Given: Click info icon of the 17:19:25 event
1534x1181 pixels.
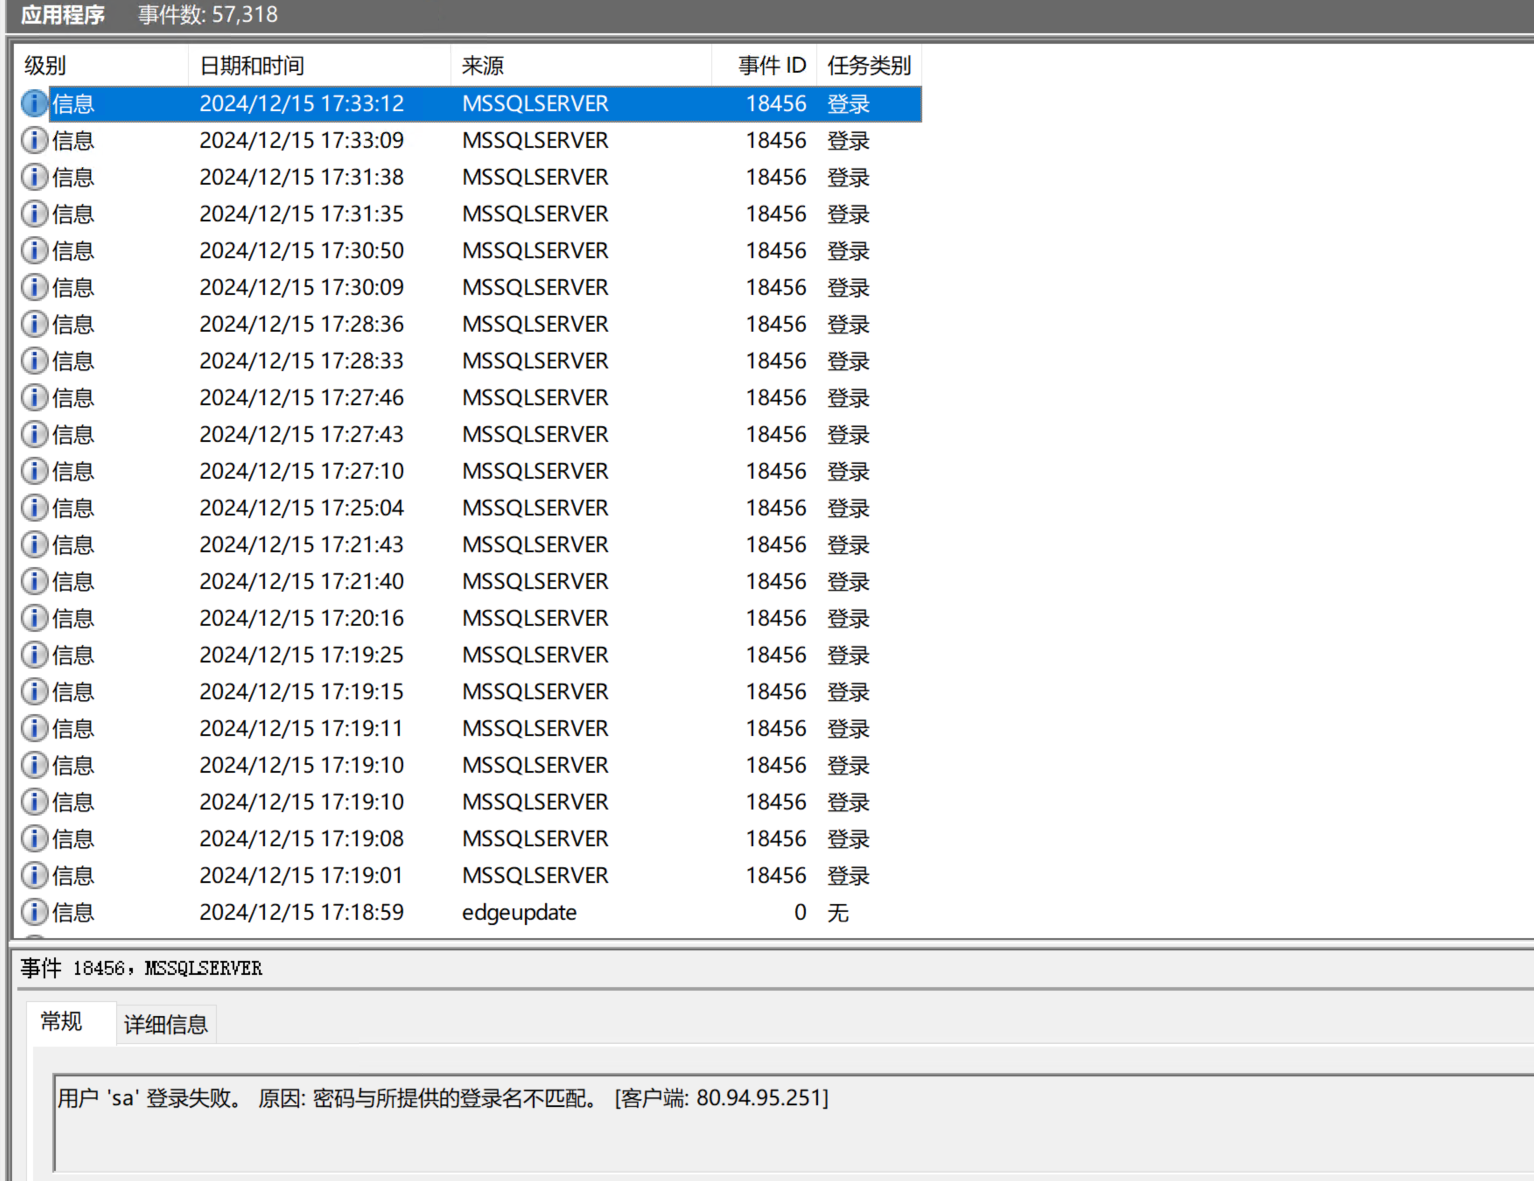Looking at the screenshot, I should coord(34,655).
